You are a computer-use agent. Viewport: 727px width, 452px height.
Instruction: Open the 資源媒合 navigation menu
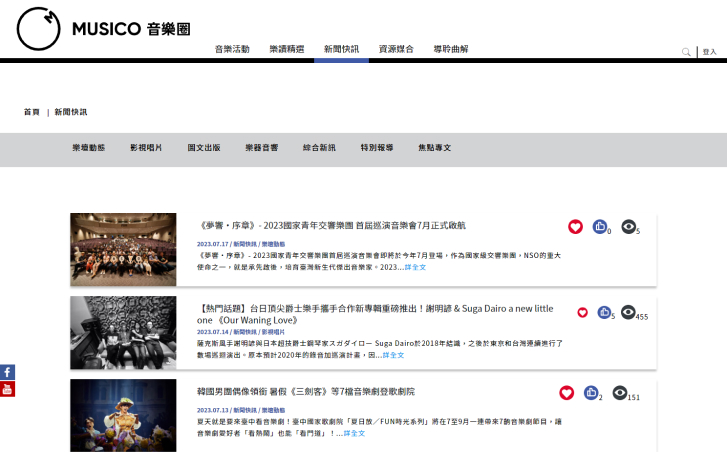(396, 49)
